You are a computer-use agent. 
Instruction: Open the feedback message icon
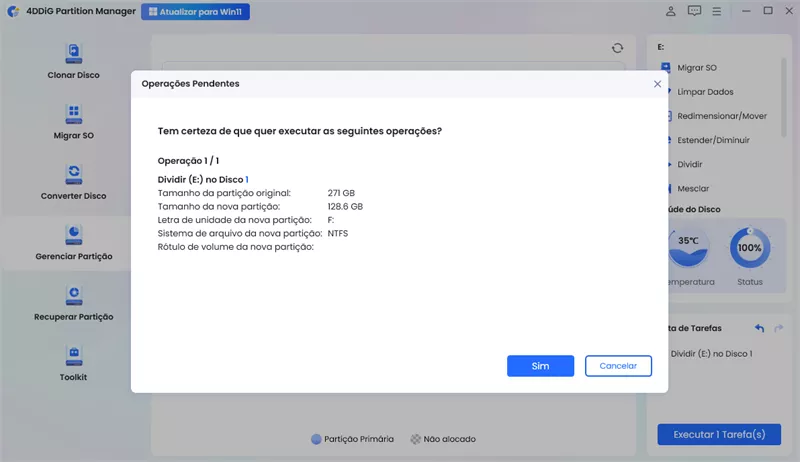tap(694, 11)
